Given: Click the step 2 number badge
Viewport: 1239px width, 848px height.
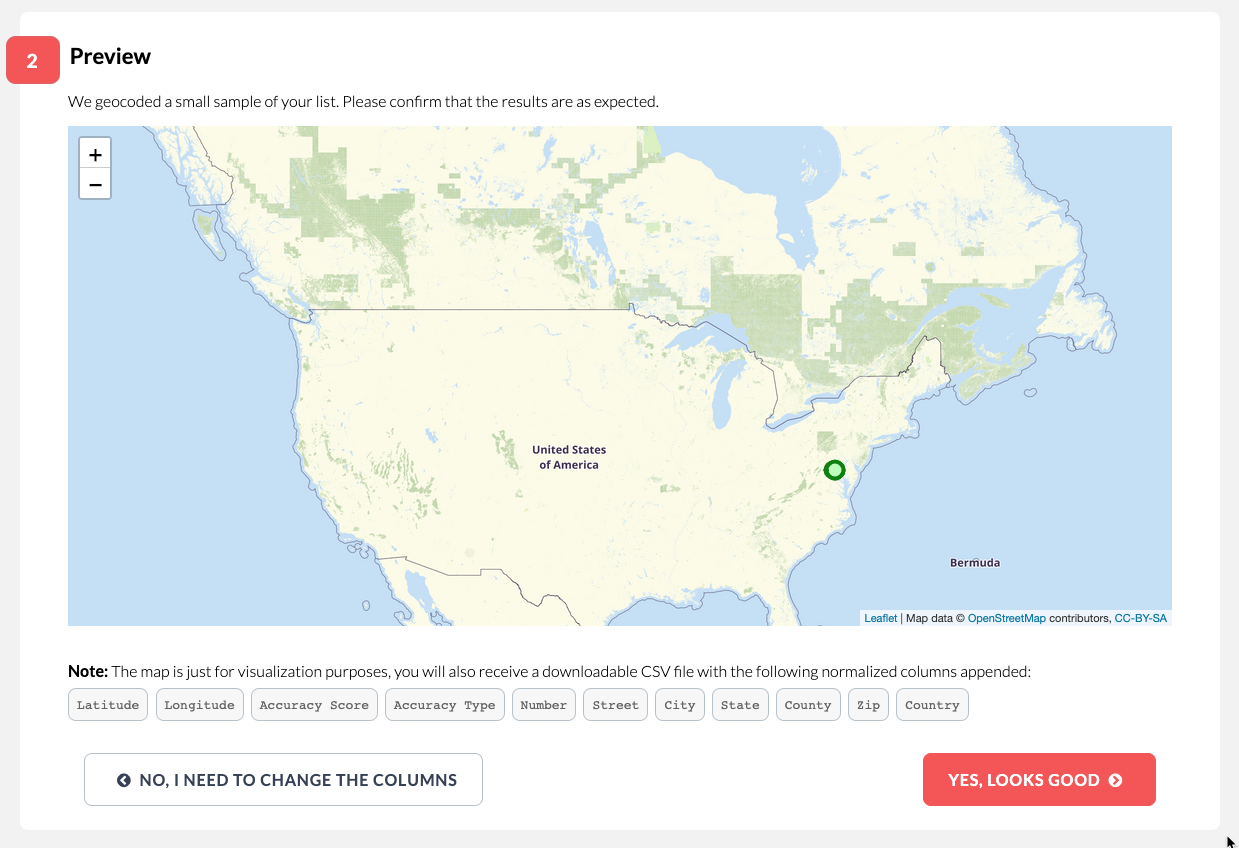Looking at the screenshot, I should (32, 60).
